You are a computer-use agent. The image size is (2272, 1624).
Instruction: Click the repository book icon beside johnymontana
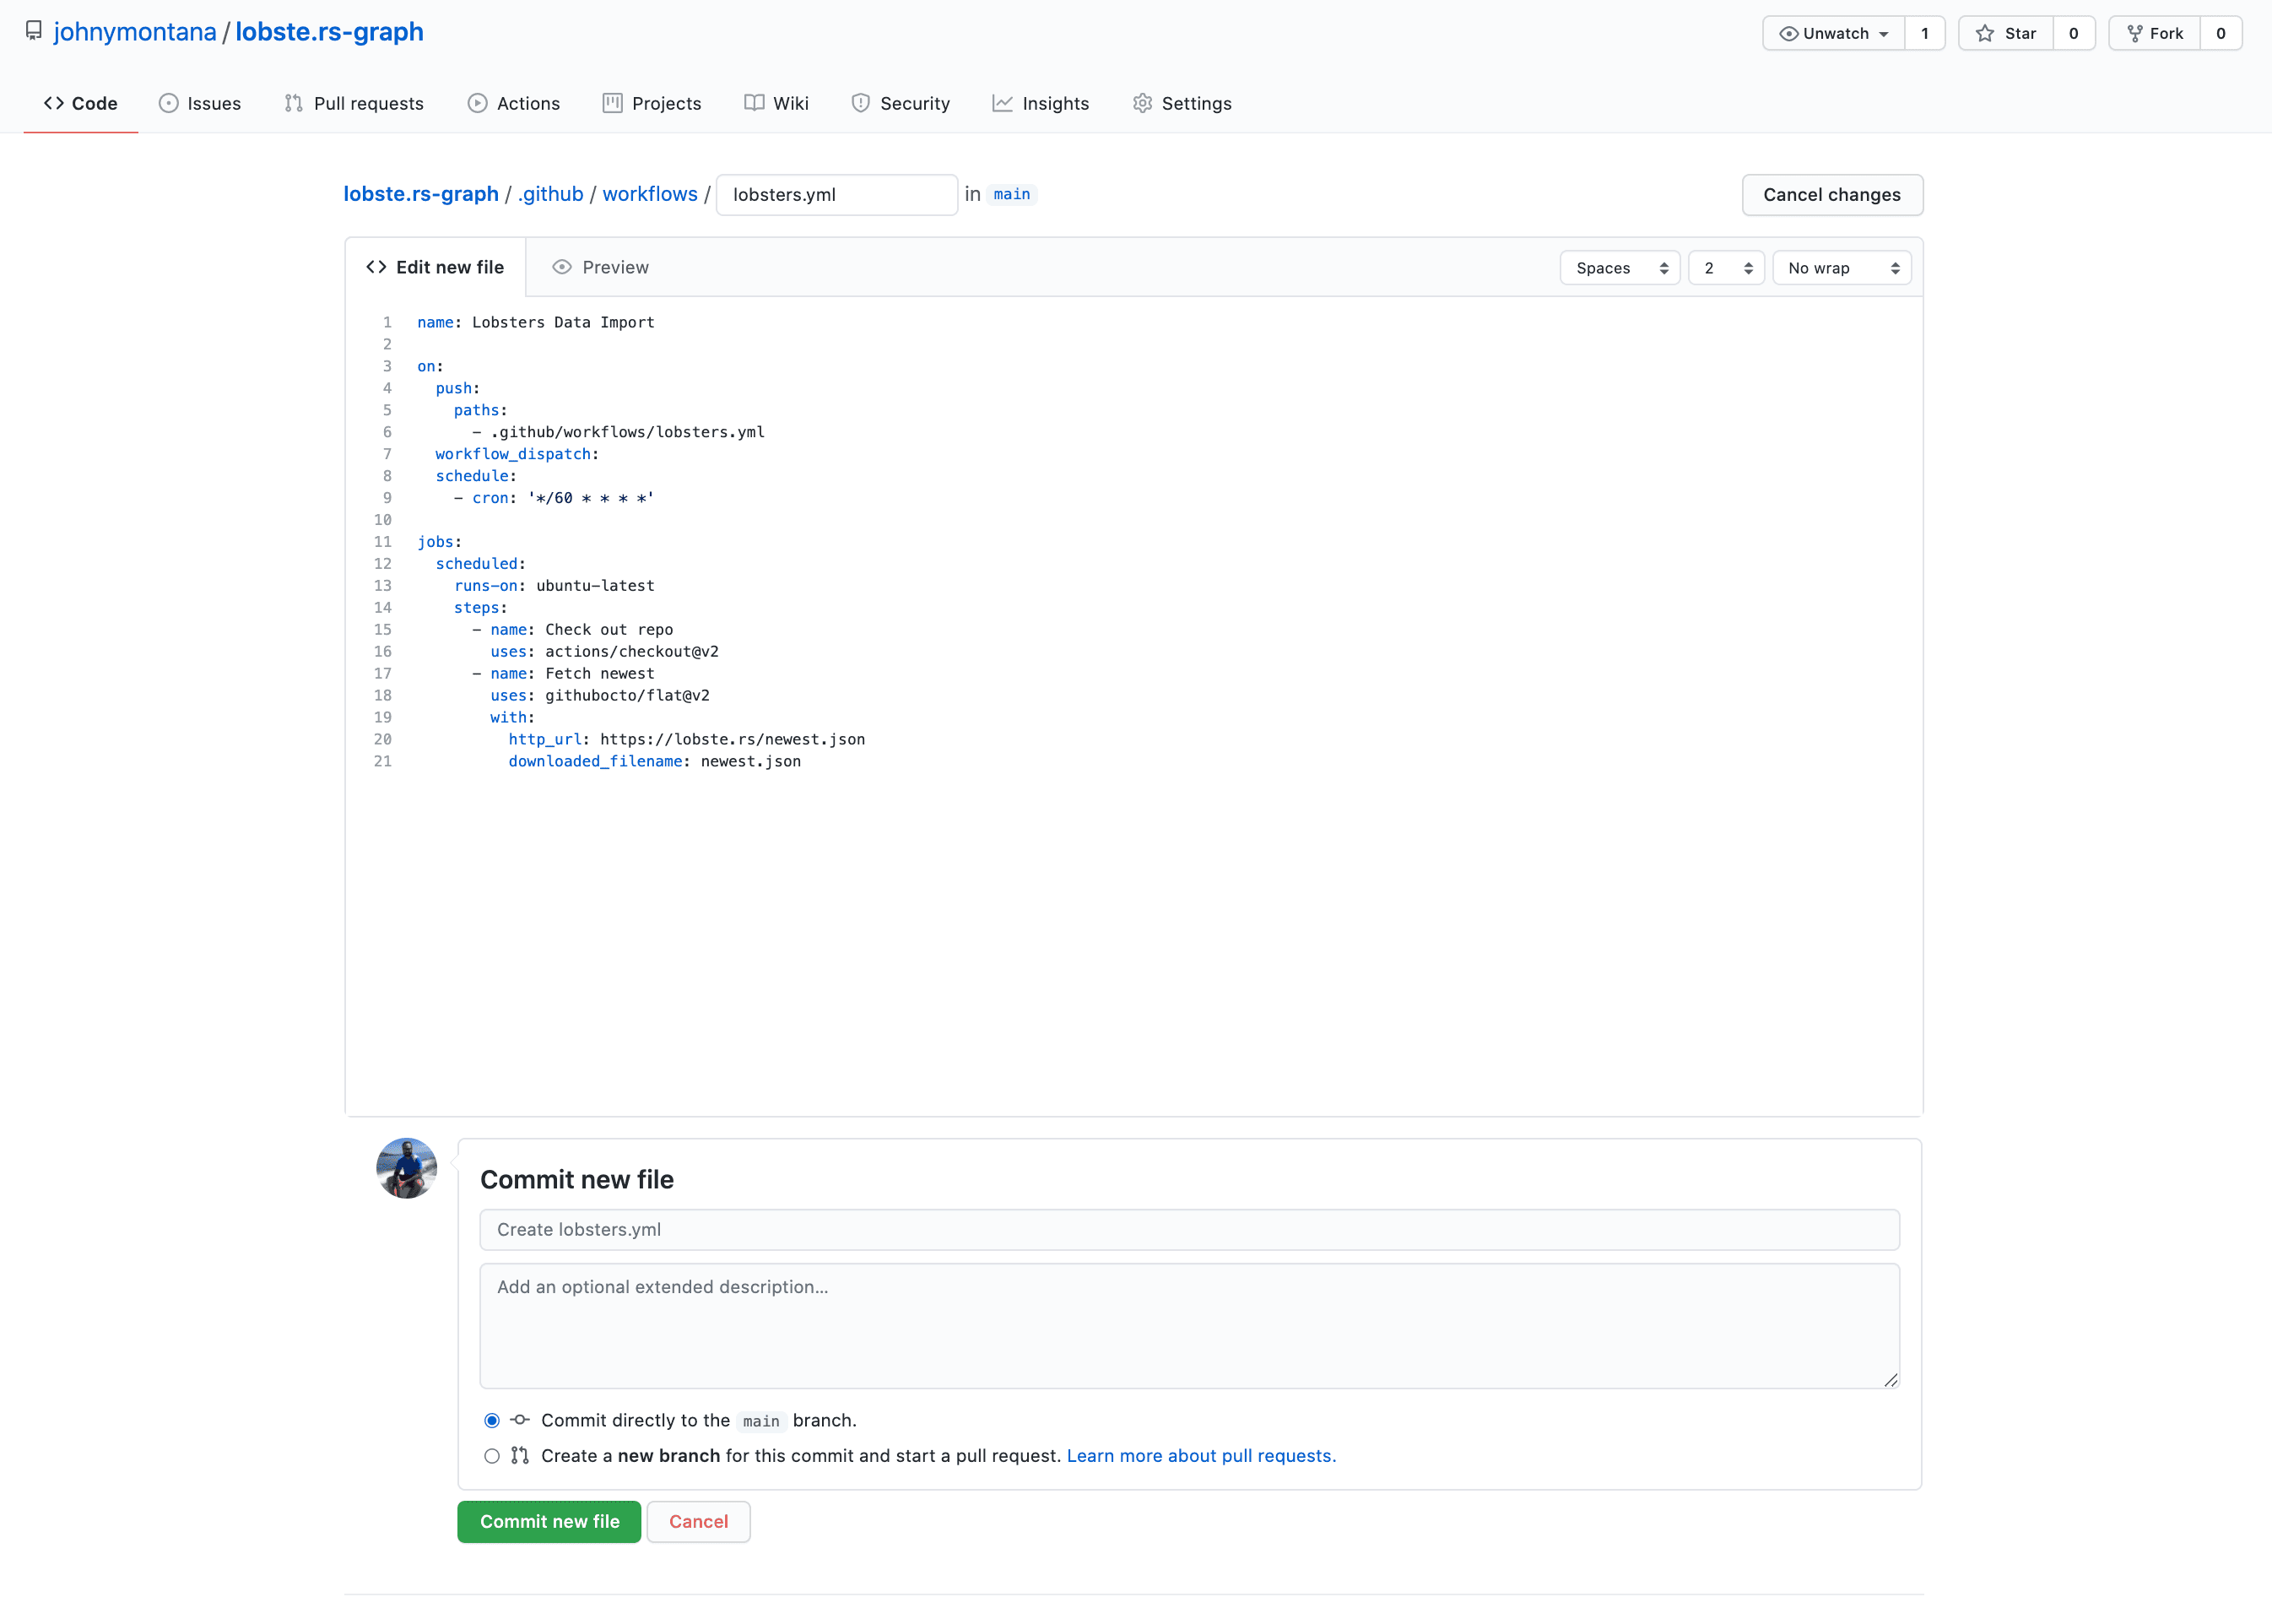coord(33,31)
